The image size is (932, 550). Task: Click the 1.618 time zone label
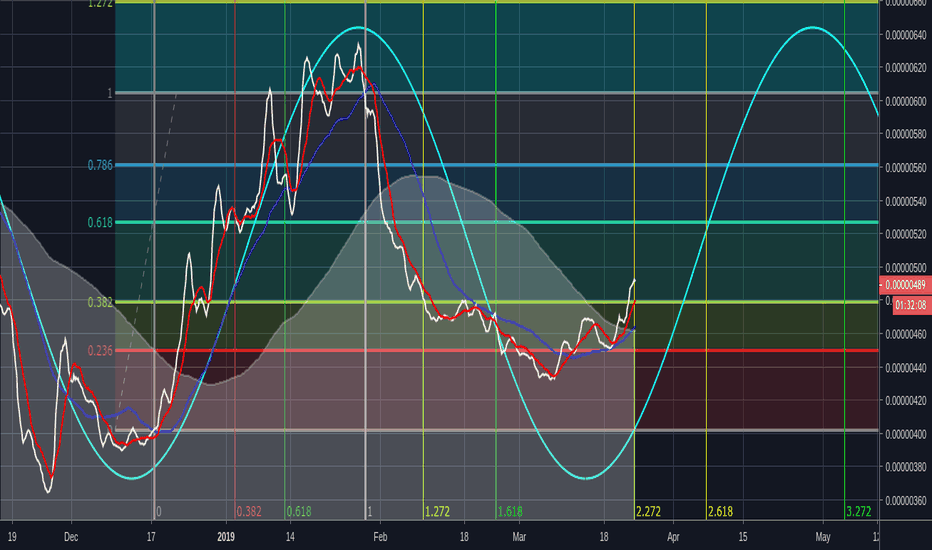click(510, 511)
